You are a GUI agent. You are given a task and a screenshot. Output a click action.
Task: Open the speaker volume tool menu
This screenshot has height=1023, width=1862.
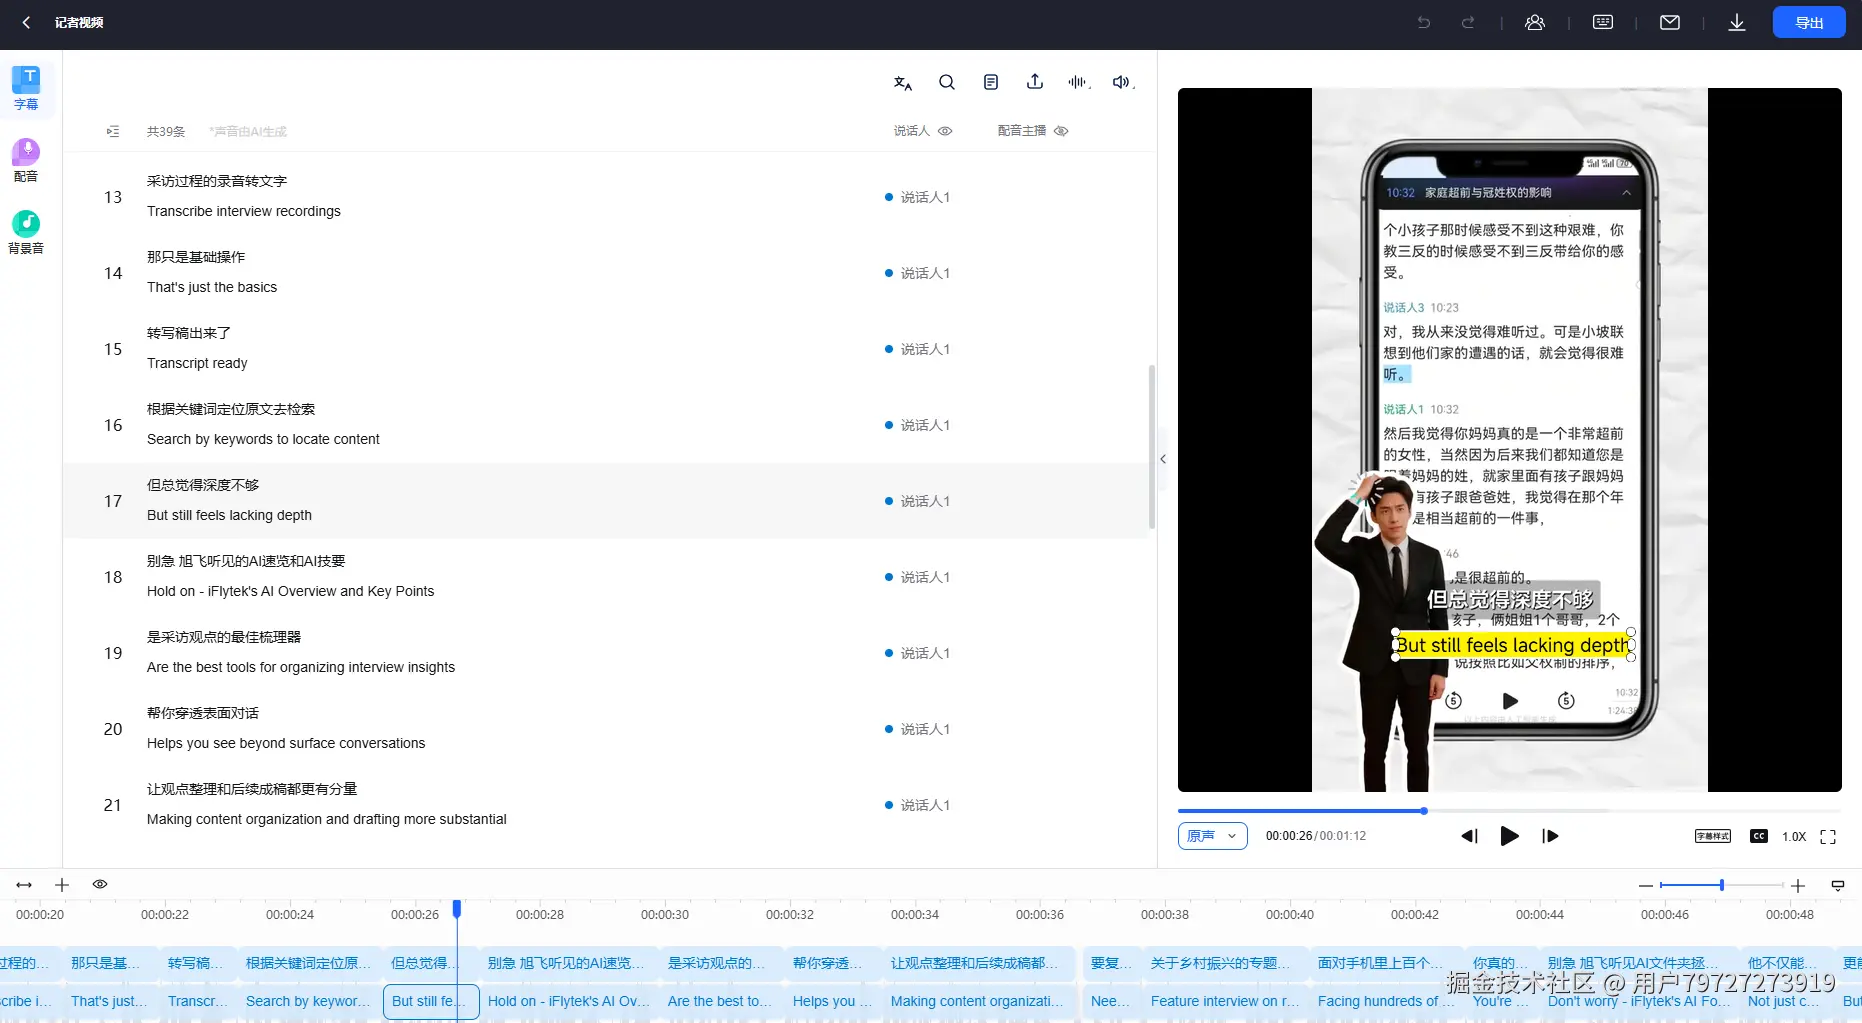coord(1123,82)
